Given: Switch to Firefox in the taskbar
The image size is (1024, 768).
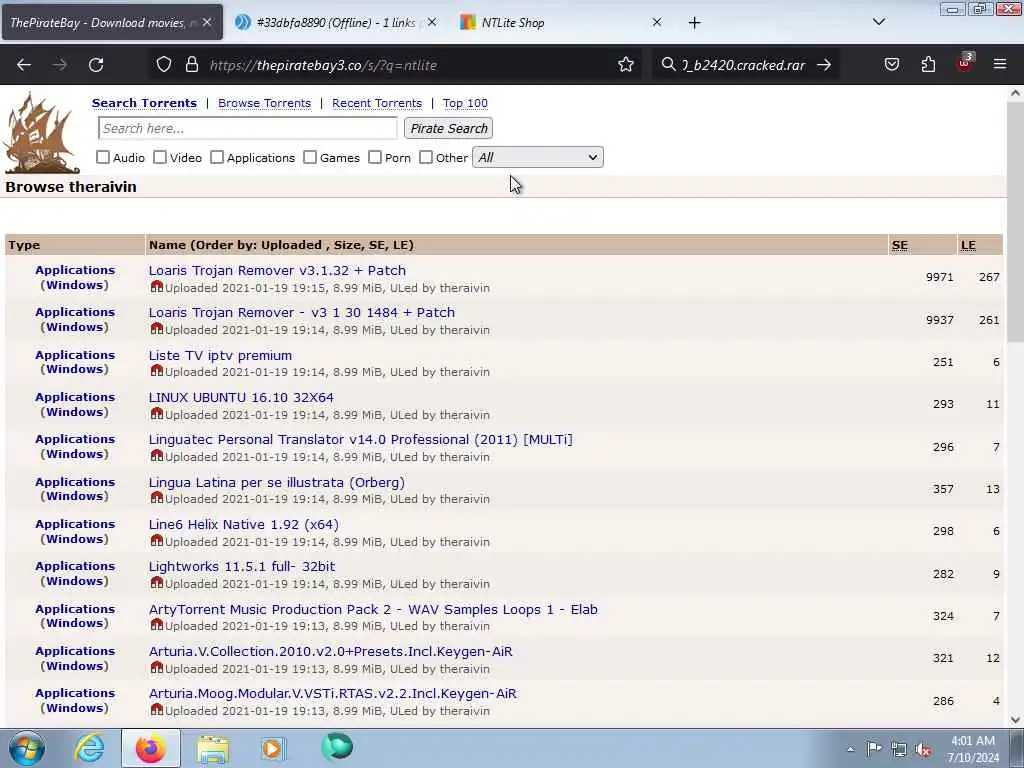Looking at the screenshot, I should click(151, 748).
